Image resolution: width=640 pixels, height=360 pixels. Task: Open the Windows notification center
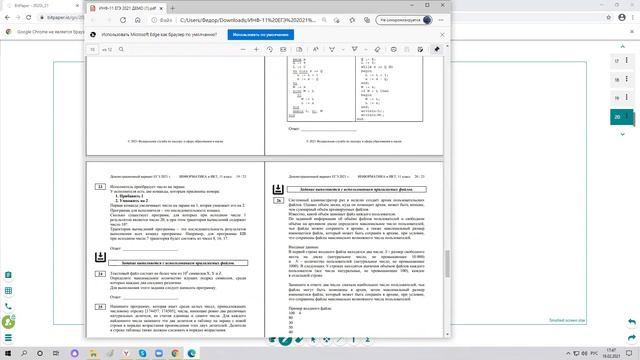click(629, 353)
